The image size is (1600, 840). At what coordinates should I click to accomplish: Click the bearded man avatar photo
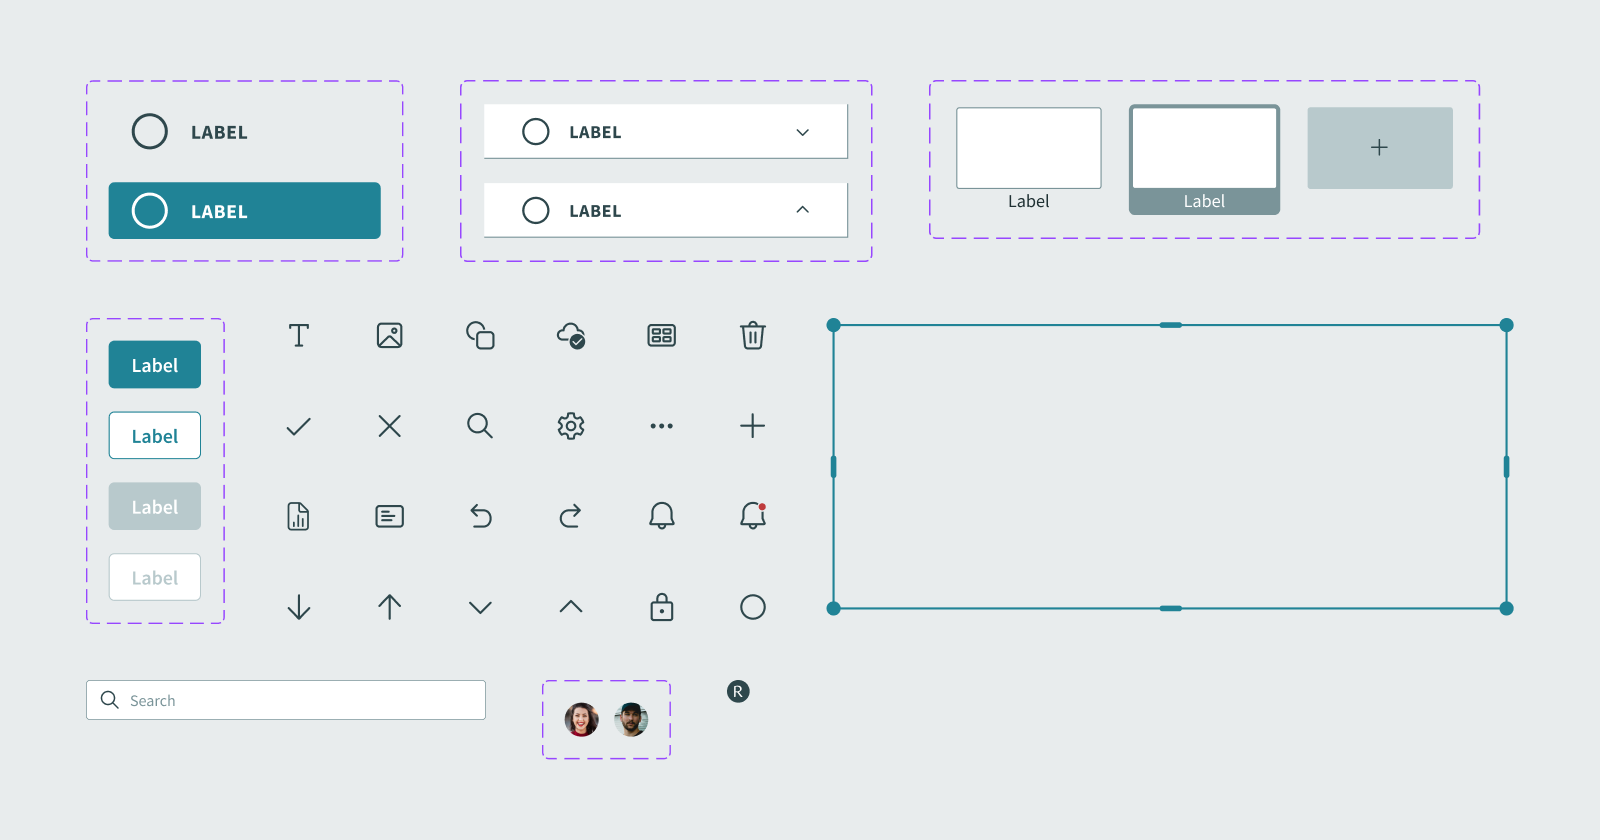(631, 719)
